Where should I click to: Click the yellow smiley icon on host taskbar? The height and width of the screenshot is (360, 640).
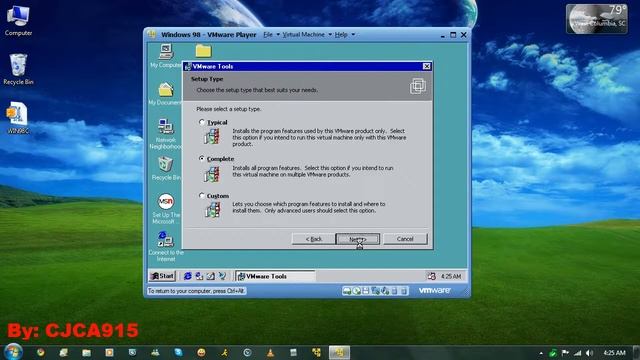click(201, 352)
